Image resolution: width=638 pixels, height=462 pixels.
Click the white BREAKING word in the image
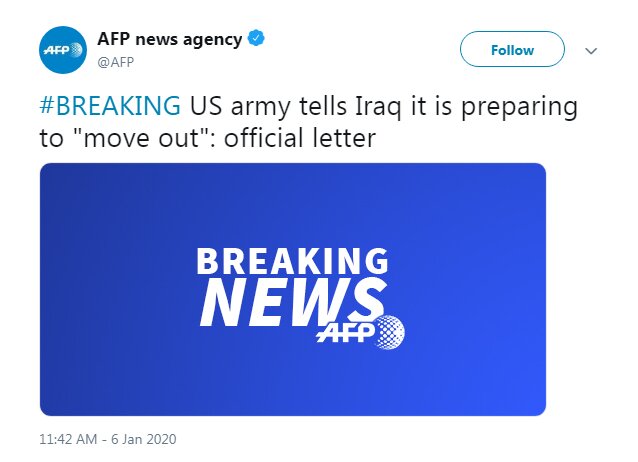293,261
